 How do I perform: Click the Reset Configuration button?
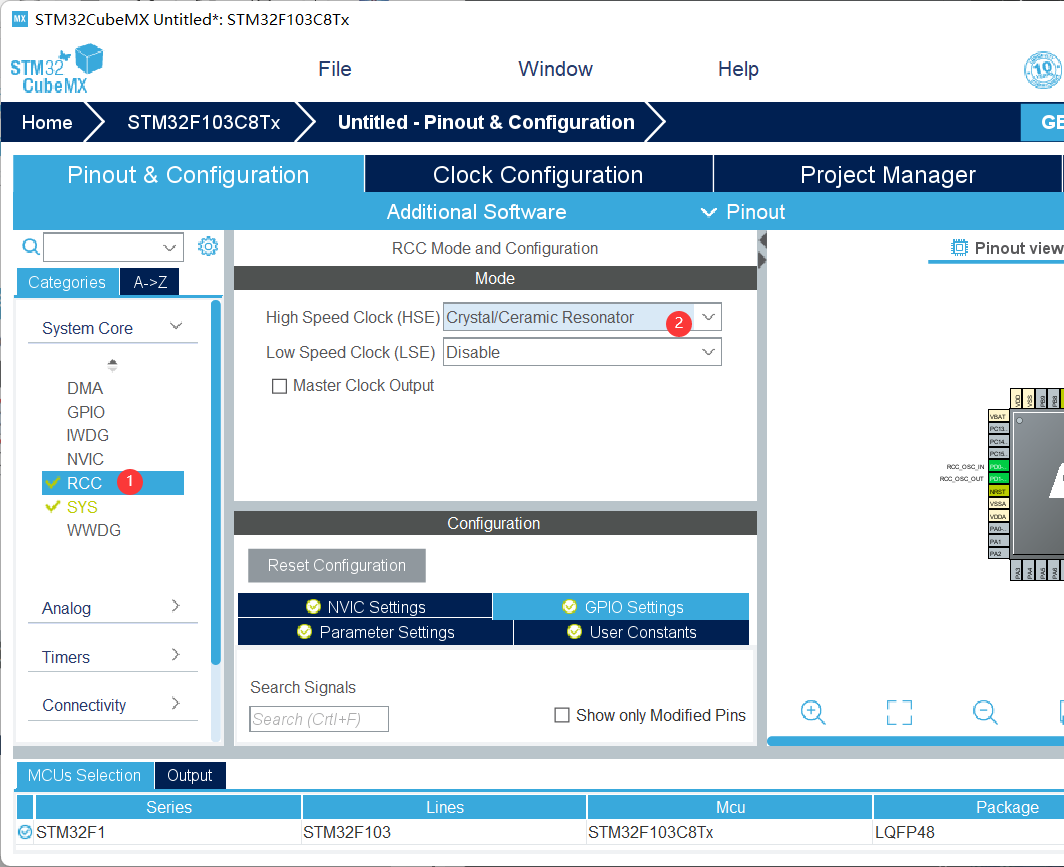[x=337, y=565]
